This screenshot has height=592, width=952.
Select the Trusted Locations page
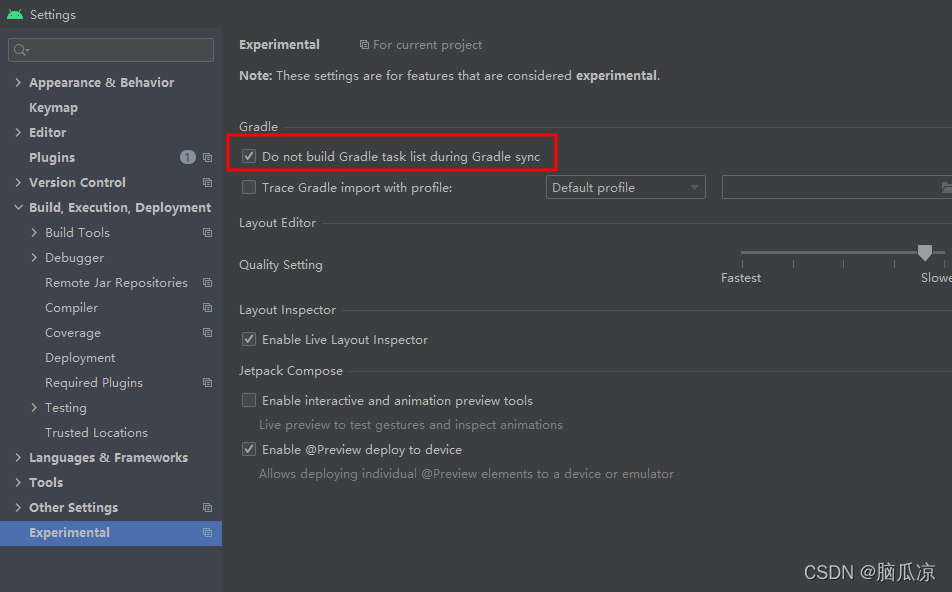(x=96, y=432)
